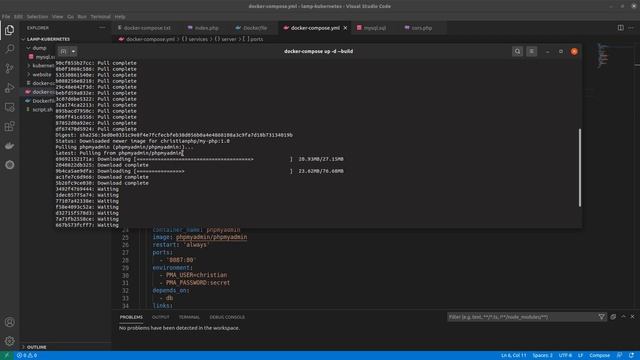Click errors and warnings count in status bar

point(27,355)
